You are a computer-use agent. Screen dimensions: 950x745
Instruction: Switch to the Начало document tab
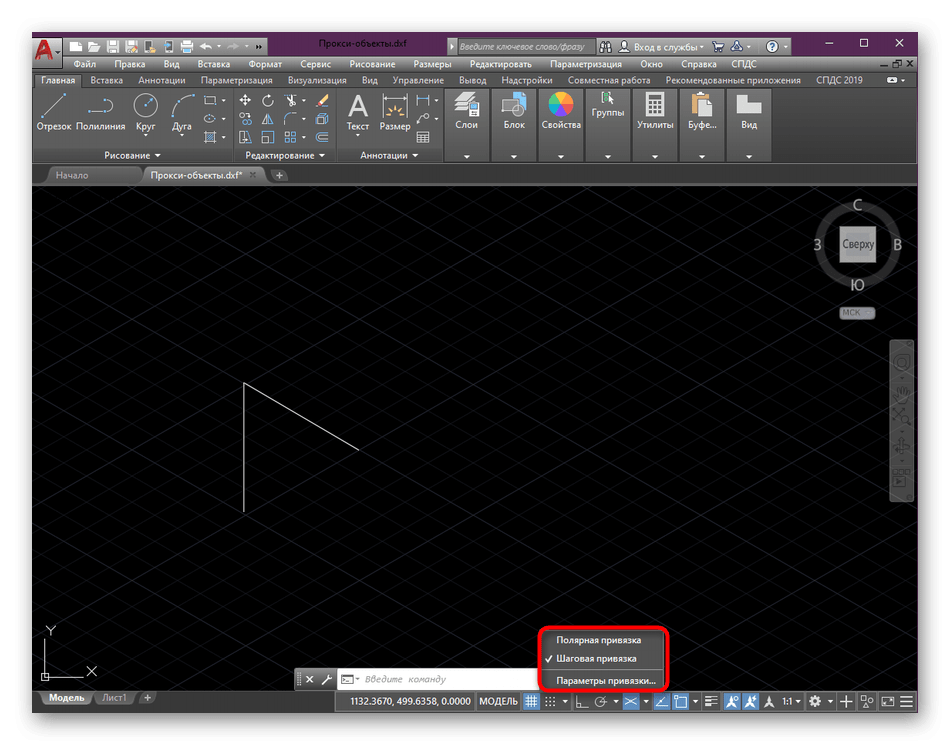(x=72, y=175)
